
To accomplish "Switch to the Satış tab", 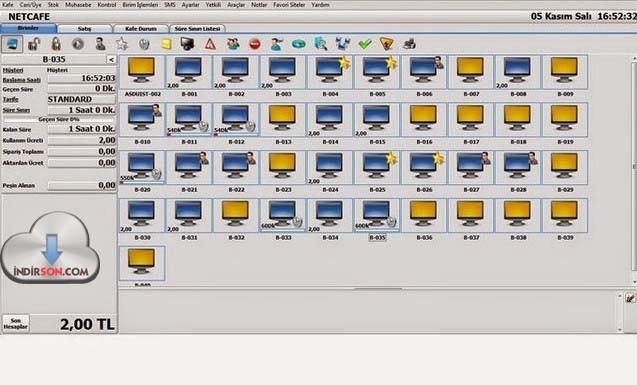I will (x=84, y=29).
